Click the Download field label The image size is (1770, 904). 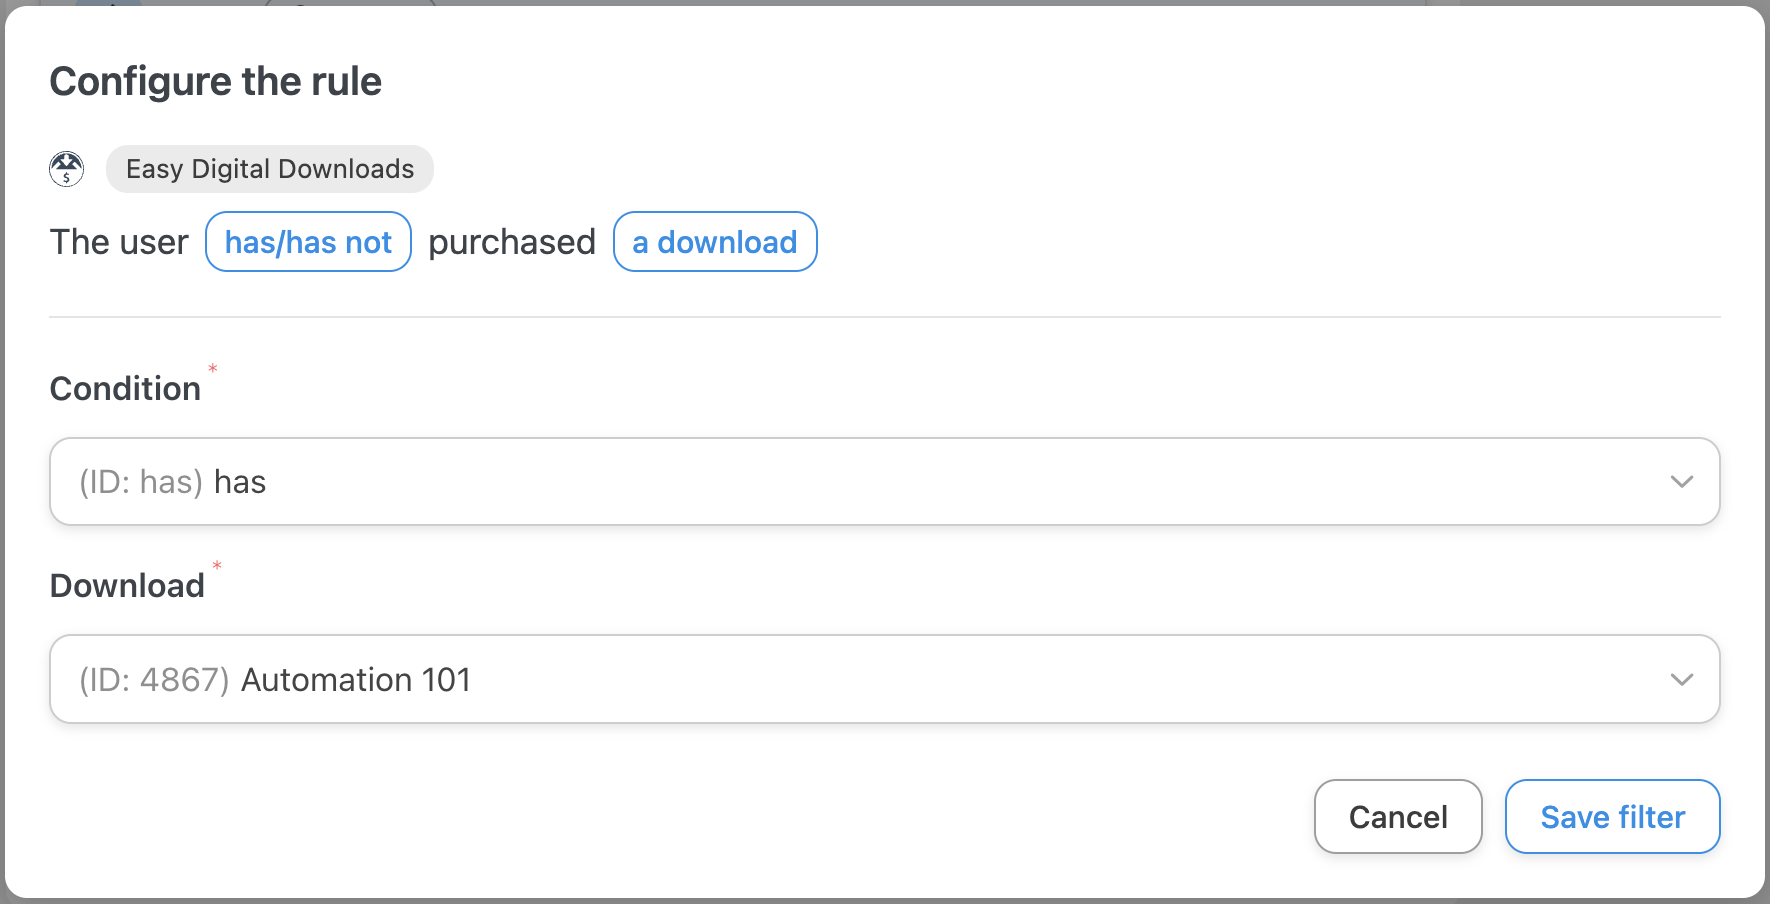pyautogui.click(x=127, y=586)
